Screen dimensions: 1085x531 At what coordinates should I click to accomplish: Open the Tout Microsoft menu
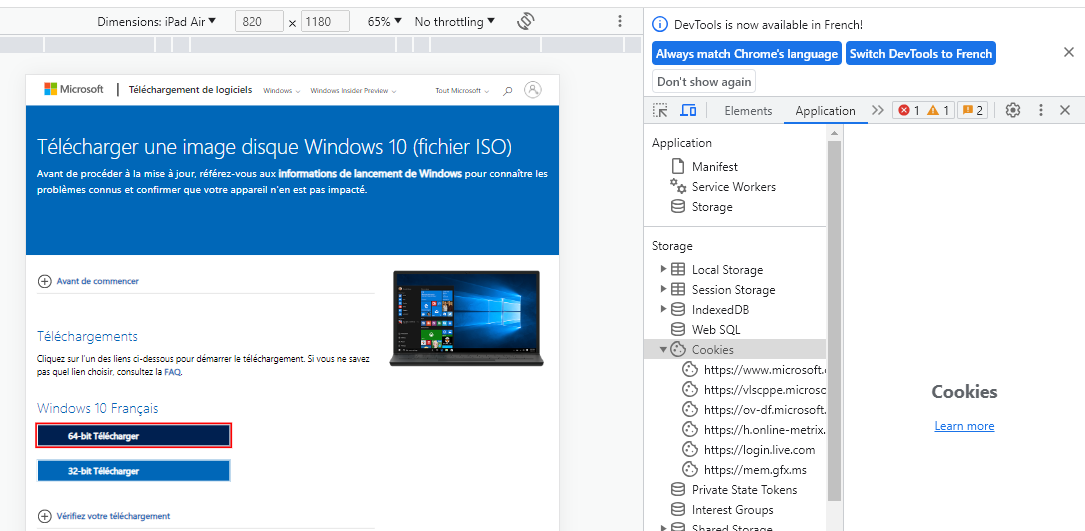462,91
